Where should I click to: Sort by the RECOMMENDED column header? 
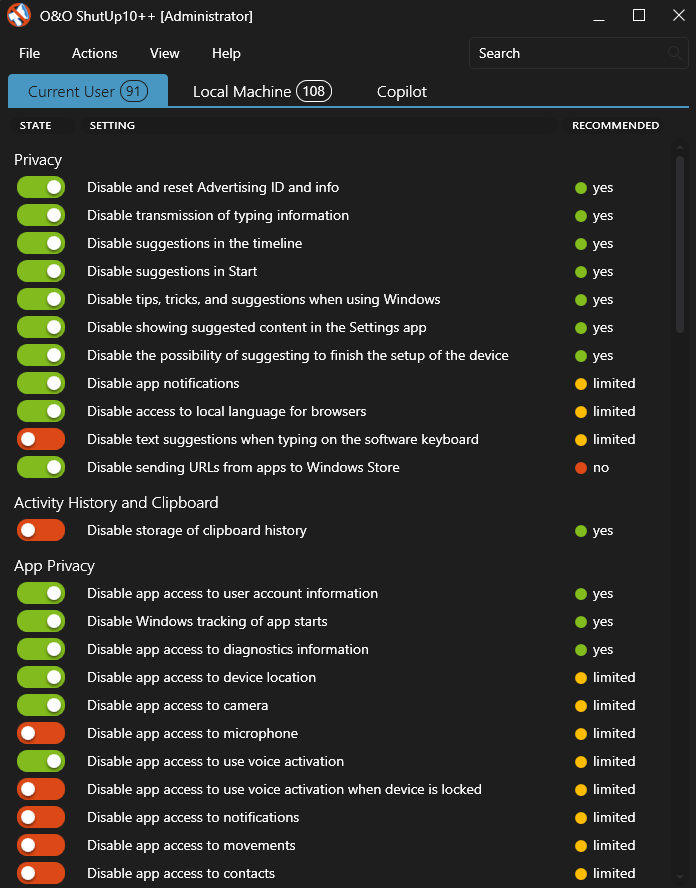click(x=615, y=125)
